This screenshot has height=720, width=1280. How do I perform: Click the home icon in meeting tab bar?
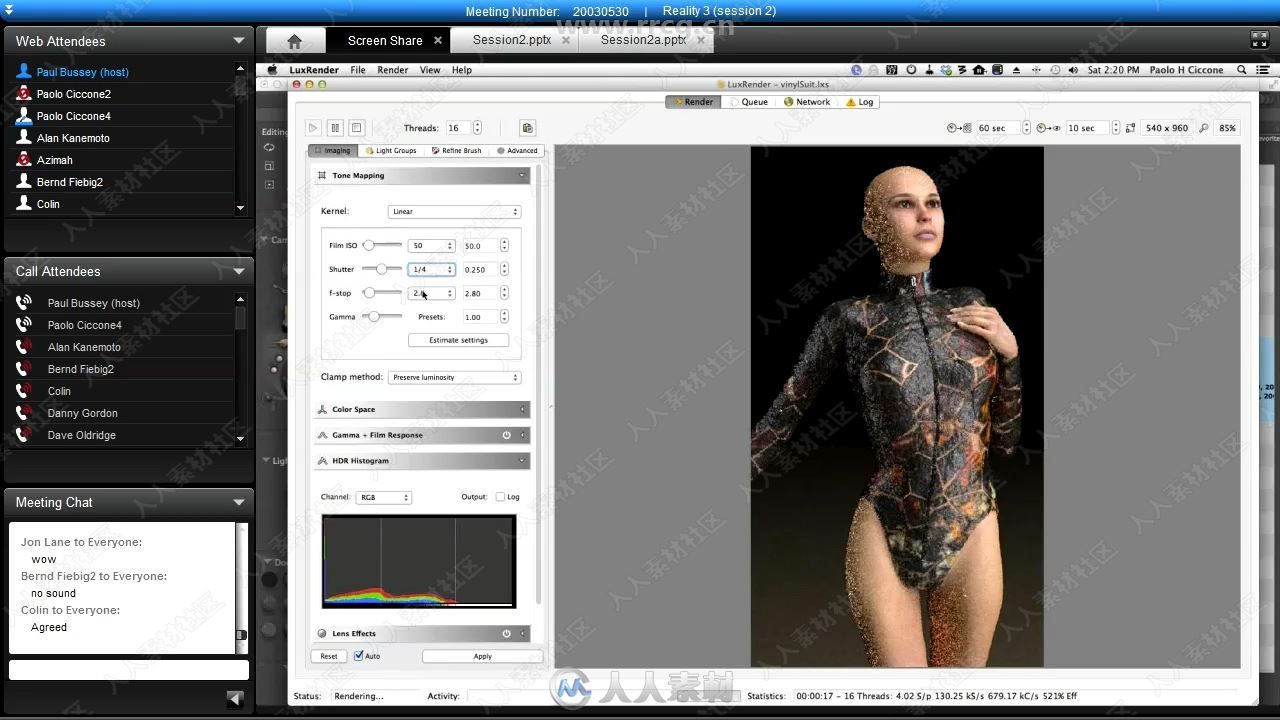tap(294, 41)
